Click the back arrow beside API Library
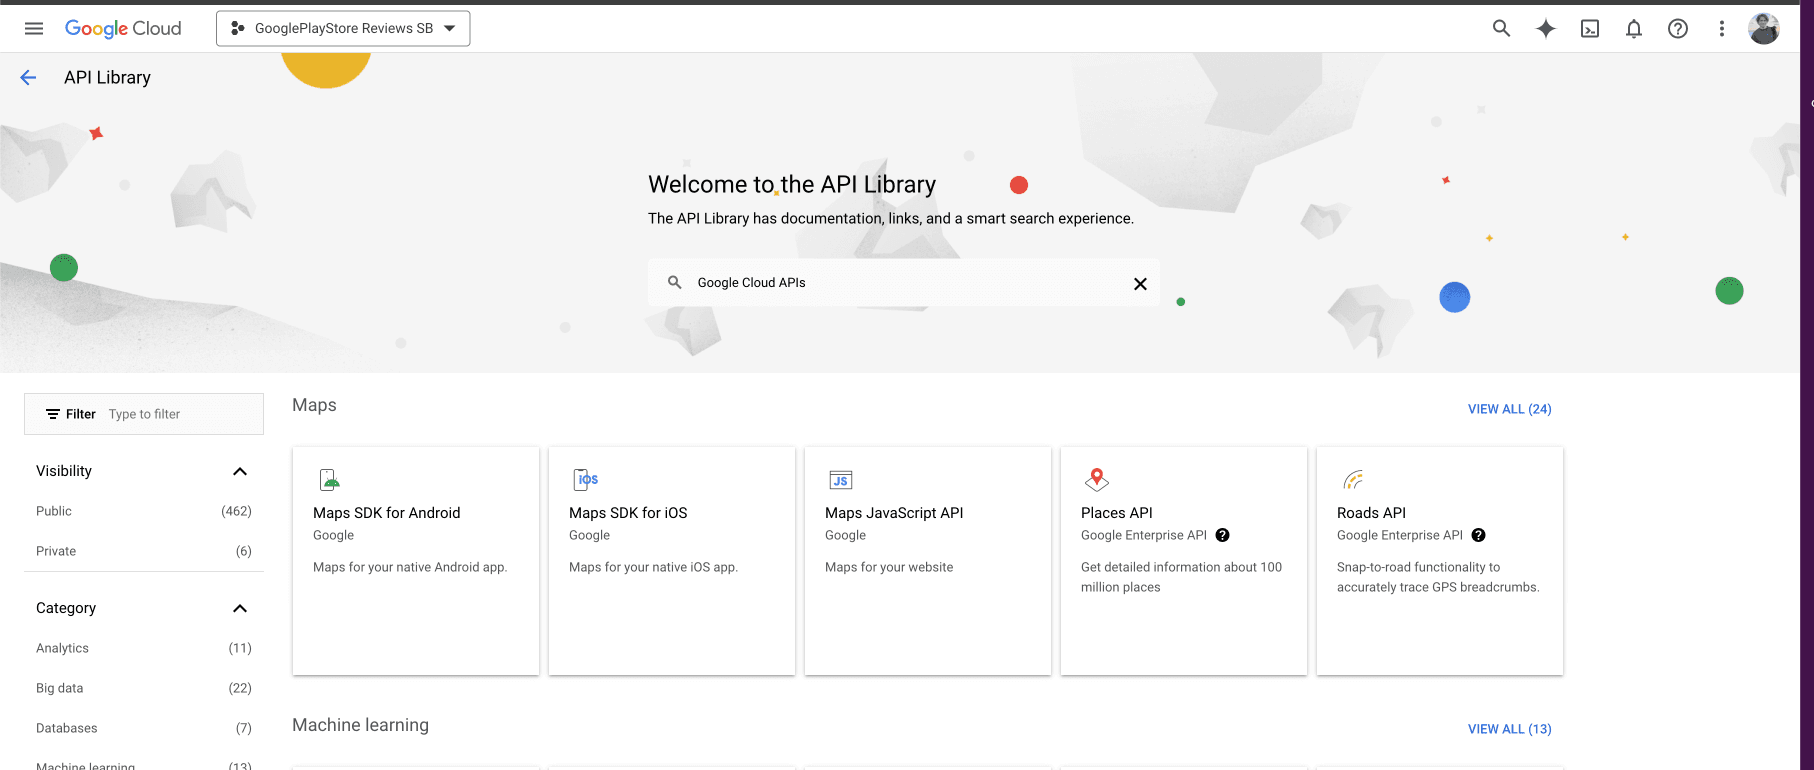 [28, 78]
